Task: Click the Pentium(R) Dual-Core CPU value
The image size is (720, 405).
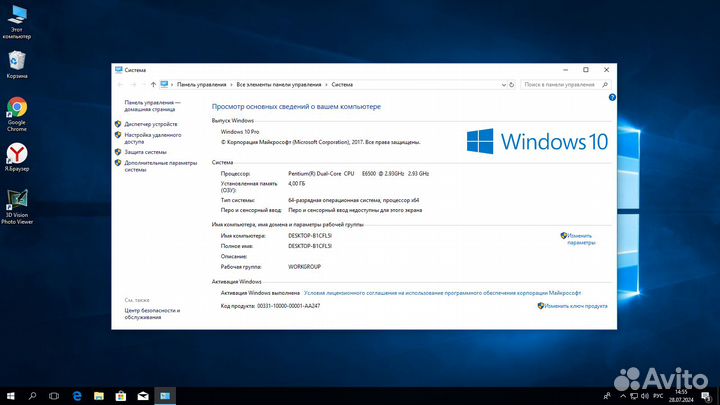Action: tap(359, 174)
